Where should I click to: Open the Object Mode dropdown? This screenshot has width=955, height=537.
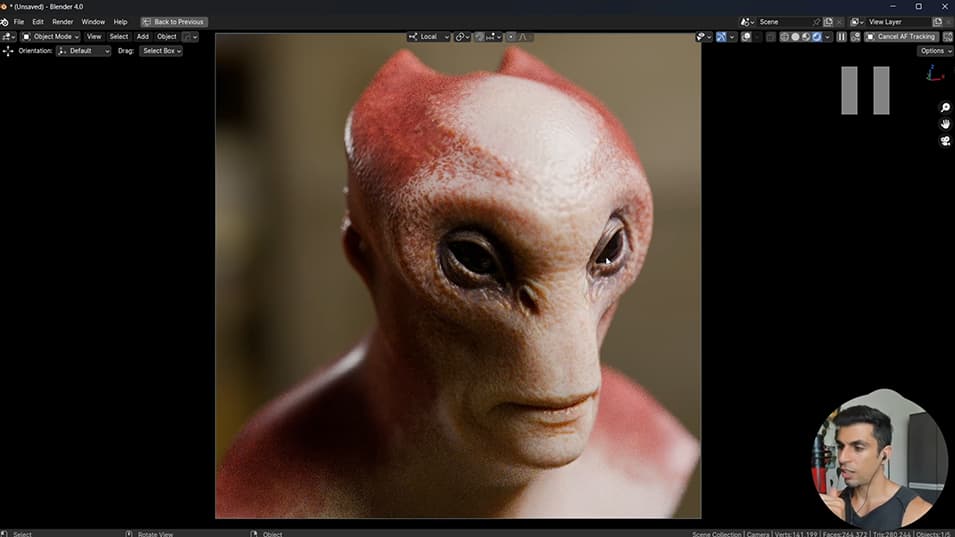tap(51, 37)
